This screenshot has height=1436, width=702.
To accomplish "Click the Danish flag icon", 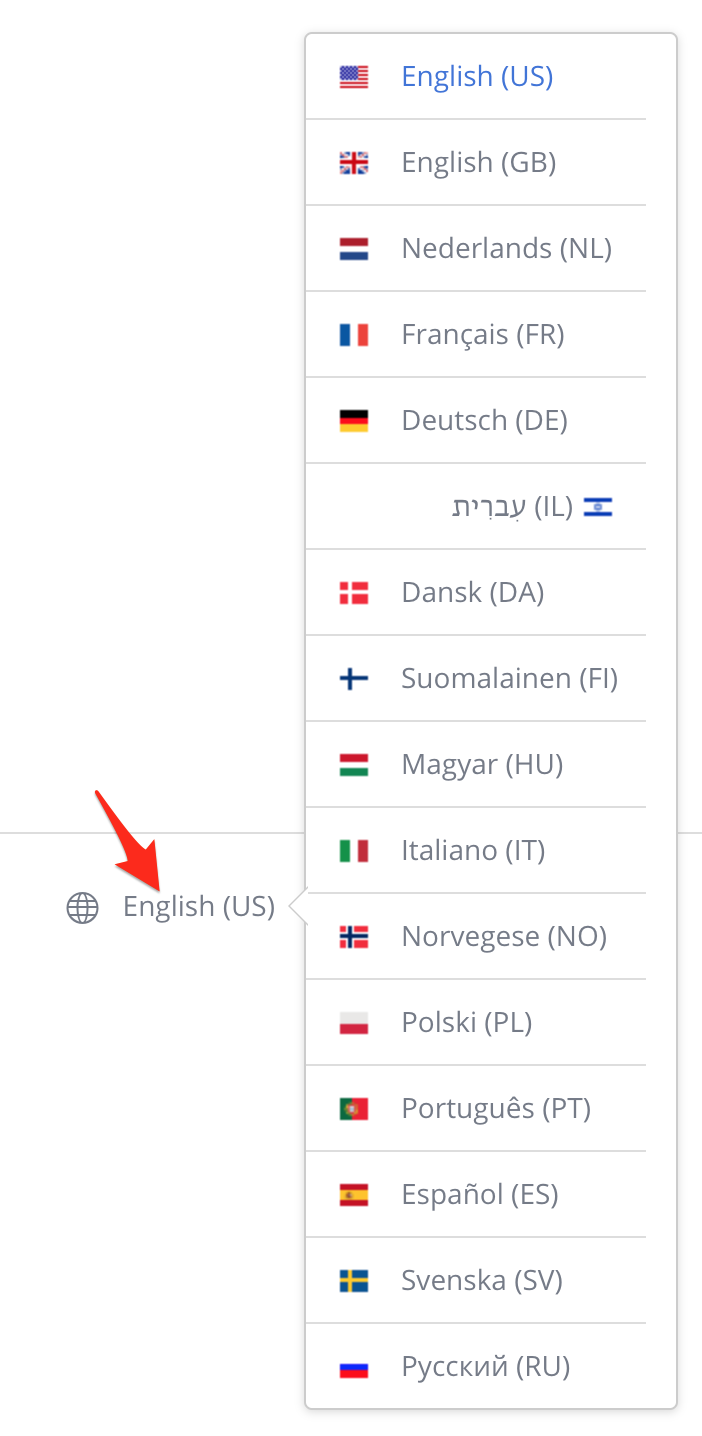I will tap(354, 593).
